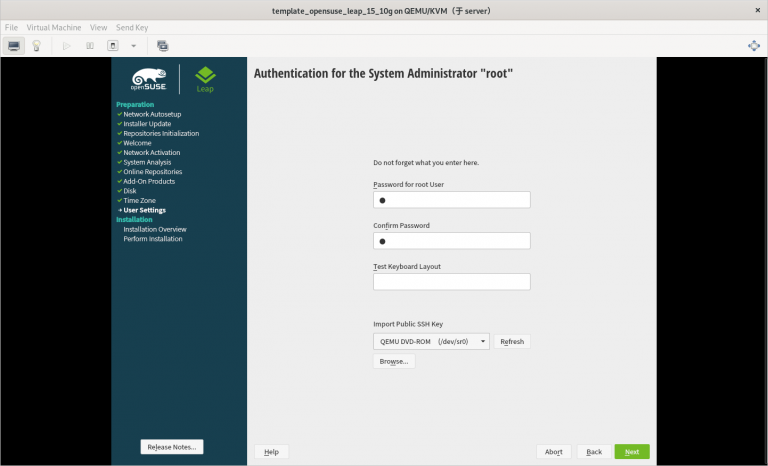Screen dimensions: 768x466
Task: Open Release Notes
Action: [x=172, y=447]
